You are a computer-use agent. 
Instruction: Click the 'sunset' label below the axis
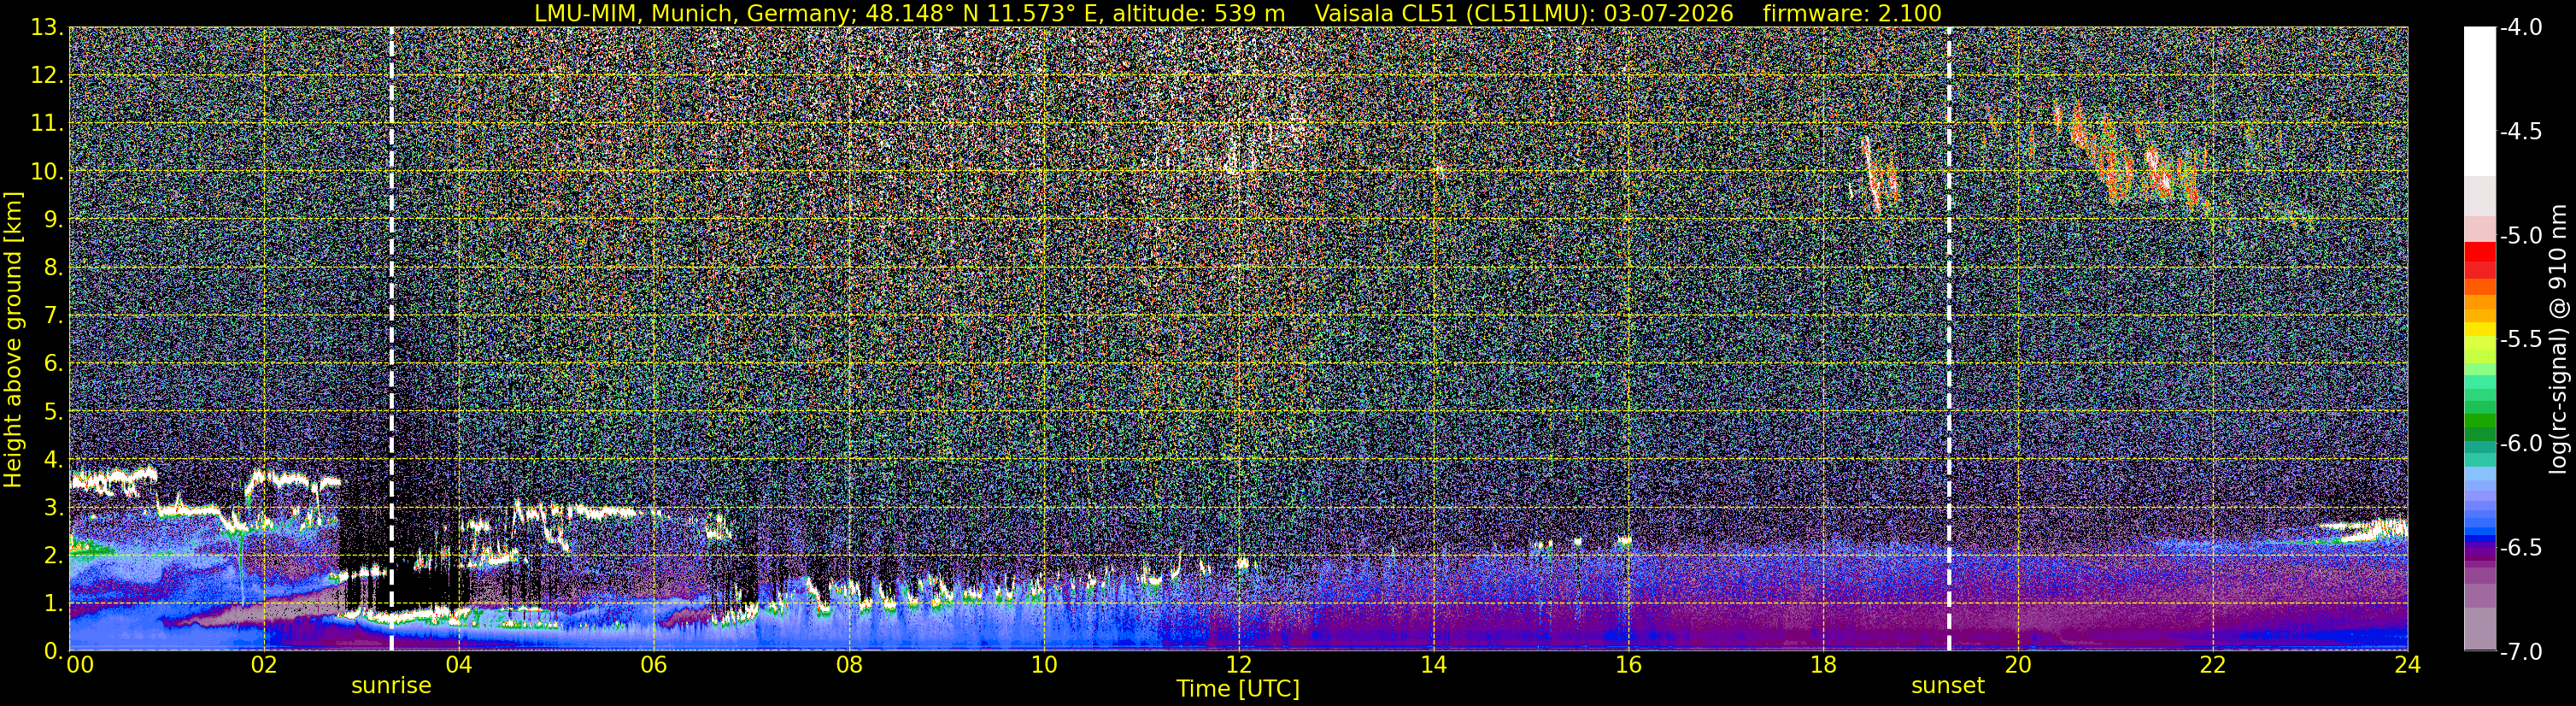point(1948,686)
